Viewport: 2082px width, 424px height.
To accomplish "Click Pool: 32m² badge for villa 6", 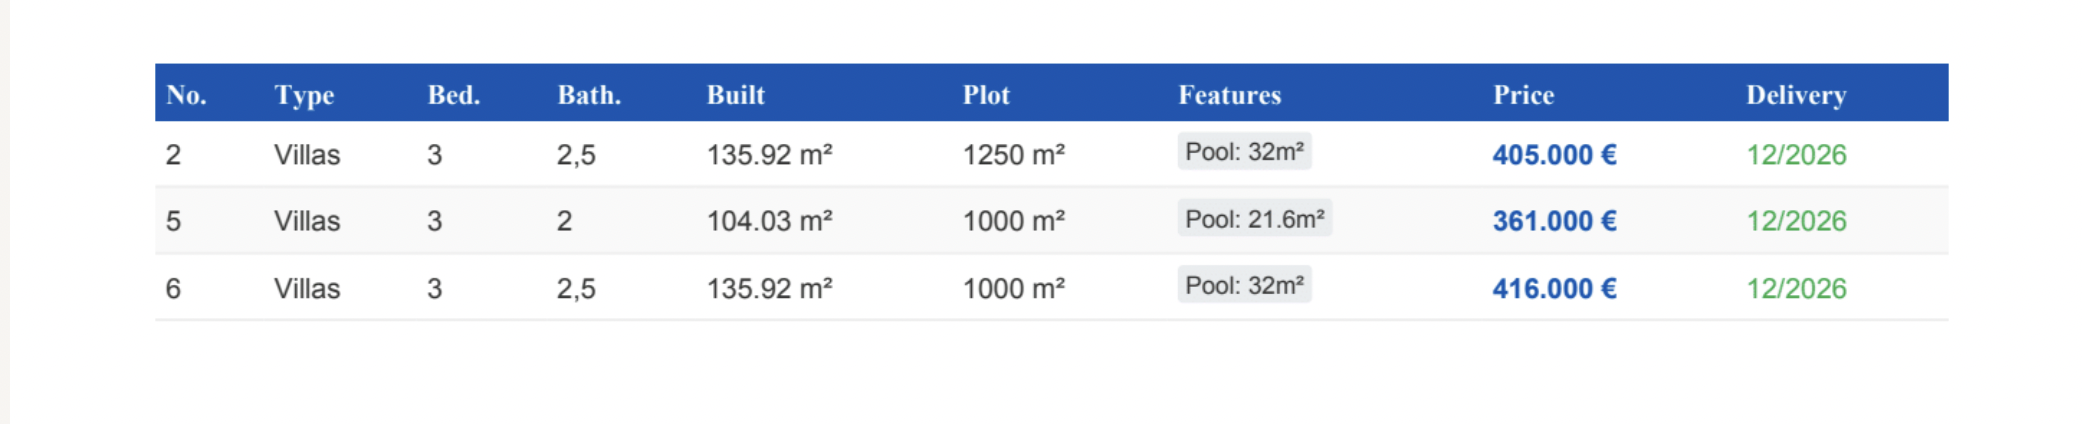I will click(x=1244, y=286).
